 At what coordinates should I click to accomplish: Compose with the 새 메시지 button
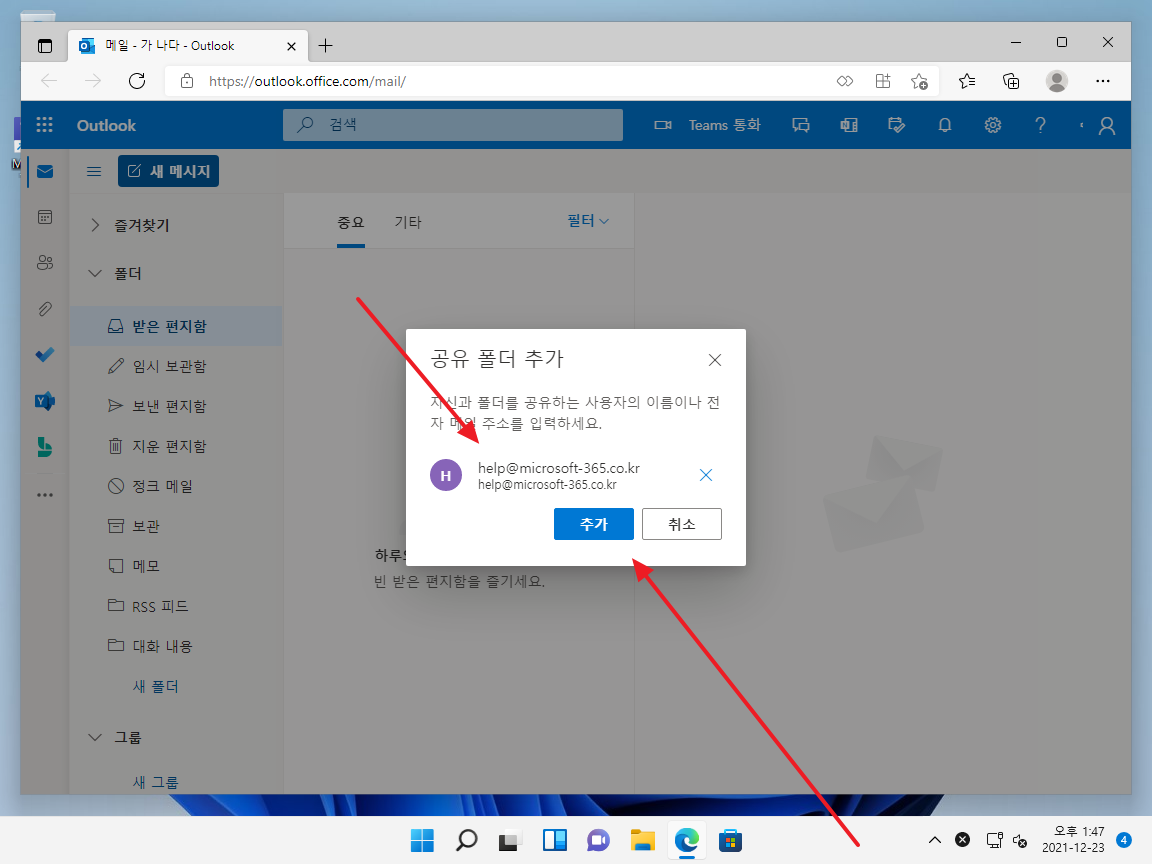(x=168, y=171)
